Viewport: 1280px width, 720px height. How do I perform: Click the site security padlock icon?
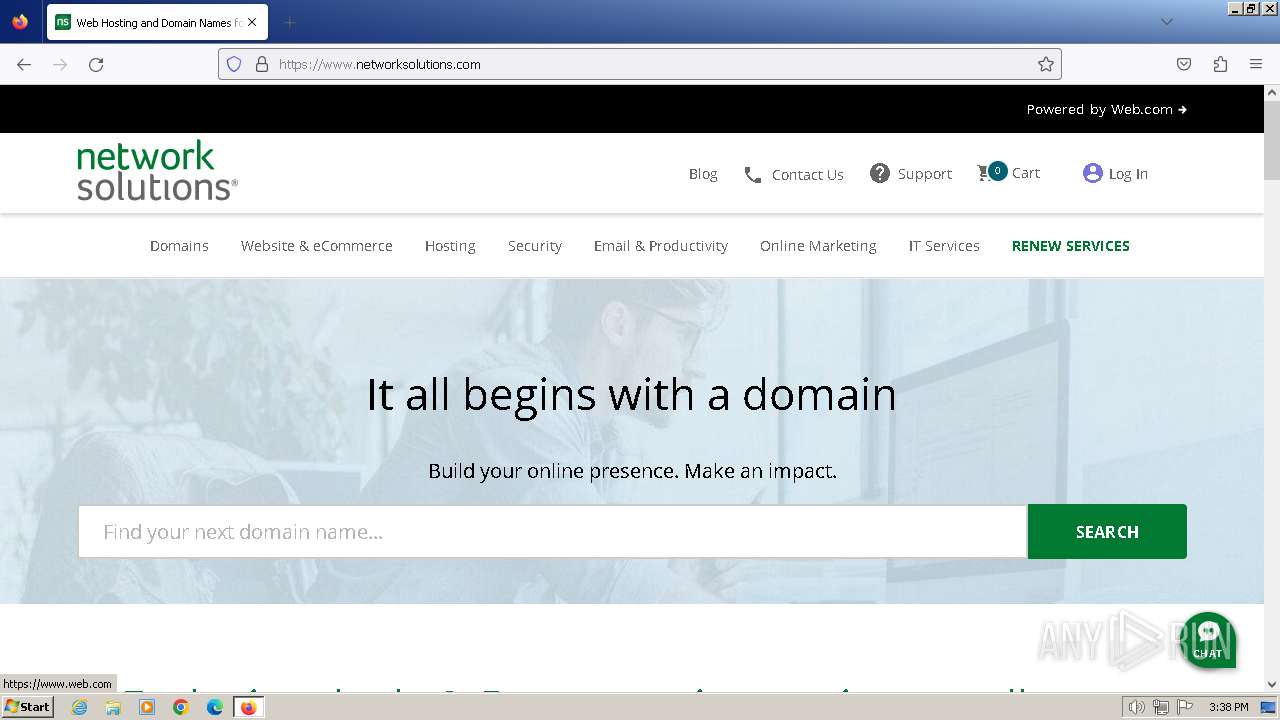click(x=262, y=64)
